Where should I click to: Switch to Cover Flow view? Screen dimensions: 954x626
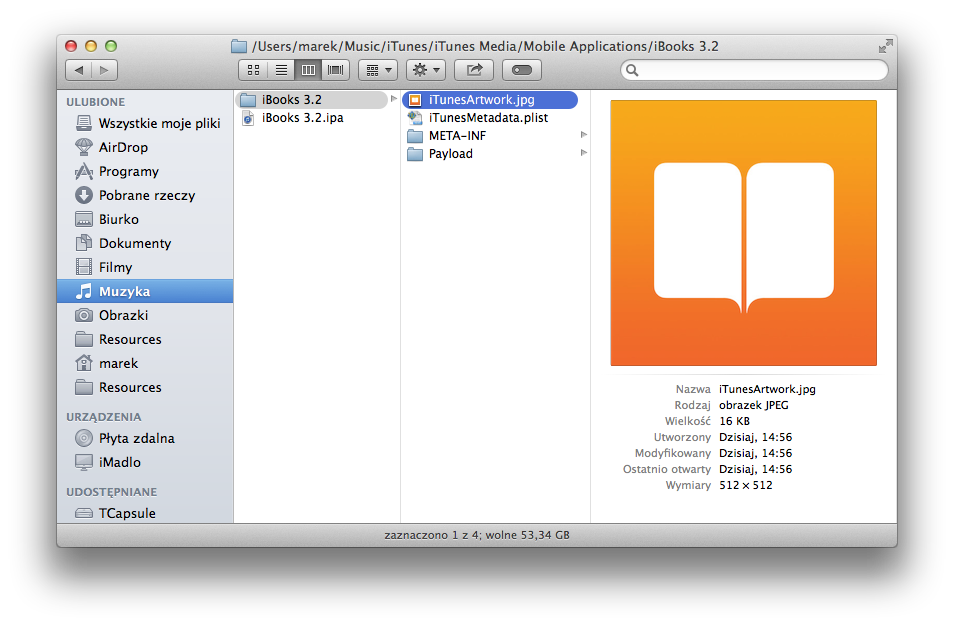pos(335,70)
